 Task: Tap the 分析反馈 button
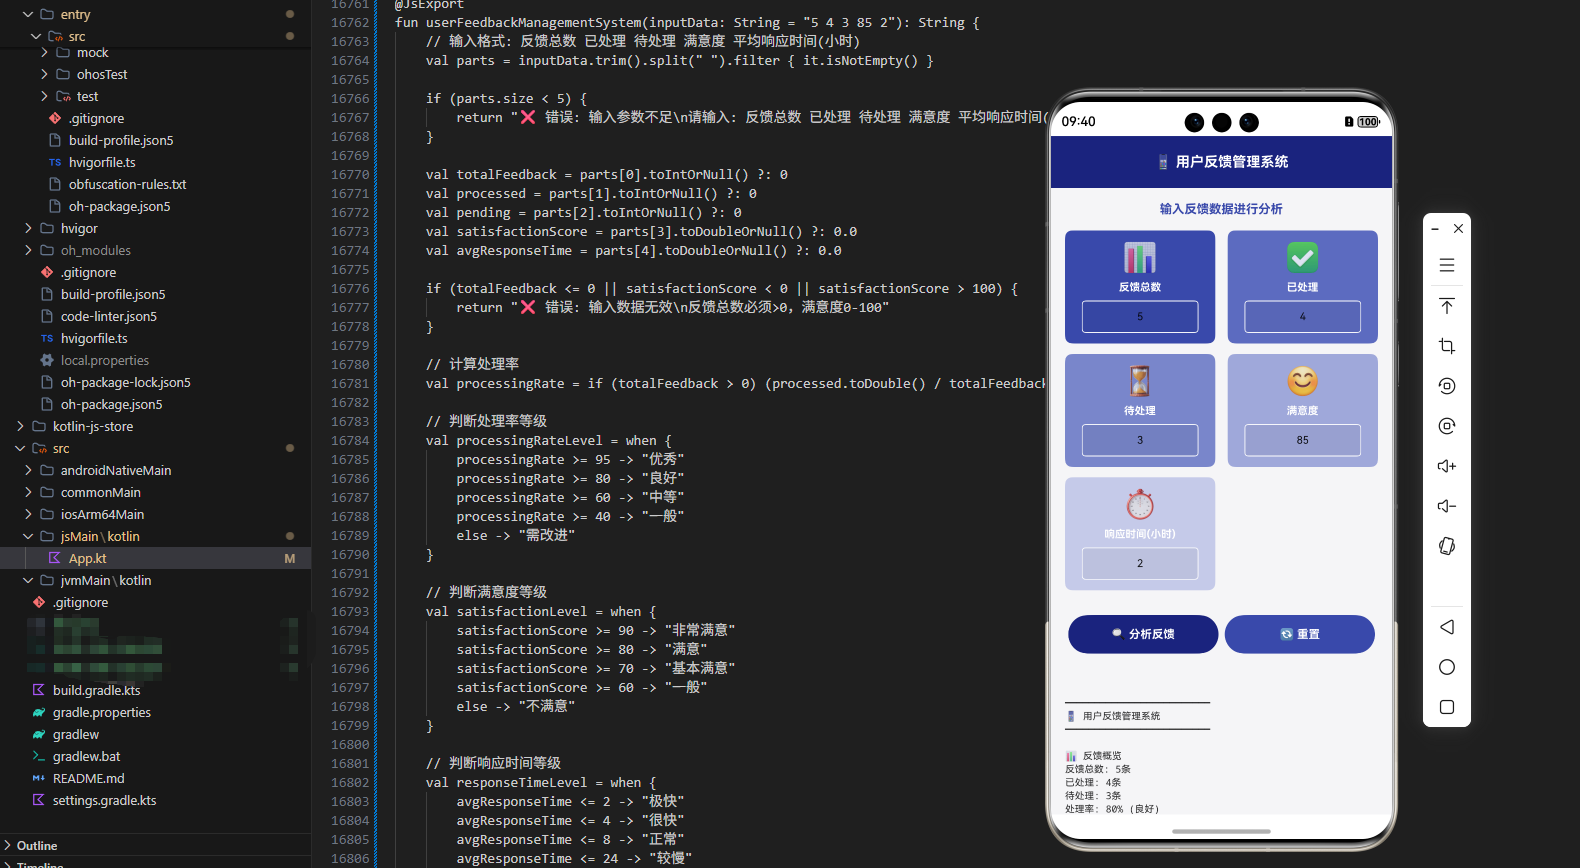pos(1143,634)
